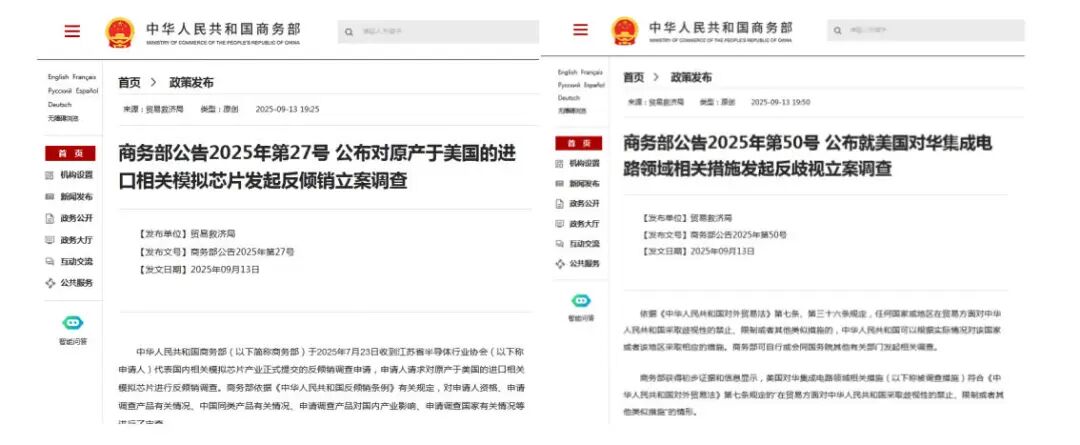The height and width of the screenshot is (445, 1080).
Task: Open the 智能问答 robot icon on the right page
Action: [580, 301]
